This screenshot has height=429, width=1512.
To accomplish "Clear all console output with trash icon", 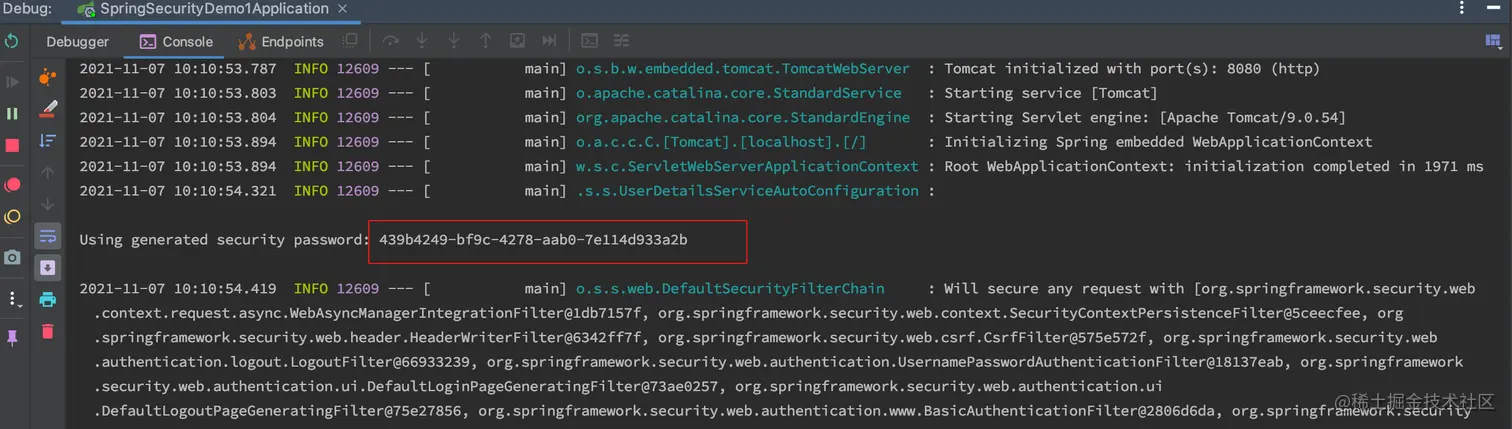I will [47, 331].
